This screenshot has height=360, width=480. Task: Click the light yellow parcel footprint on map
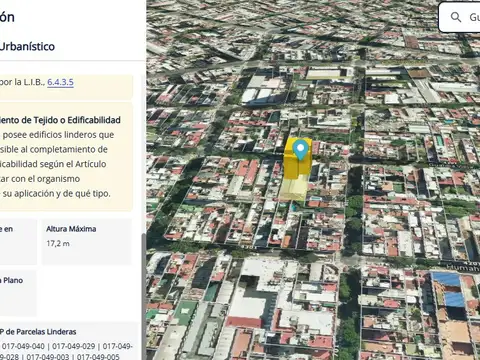coord(293,189)
